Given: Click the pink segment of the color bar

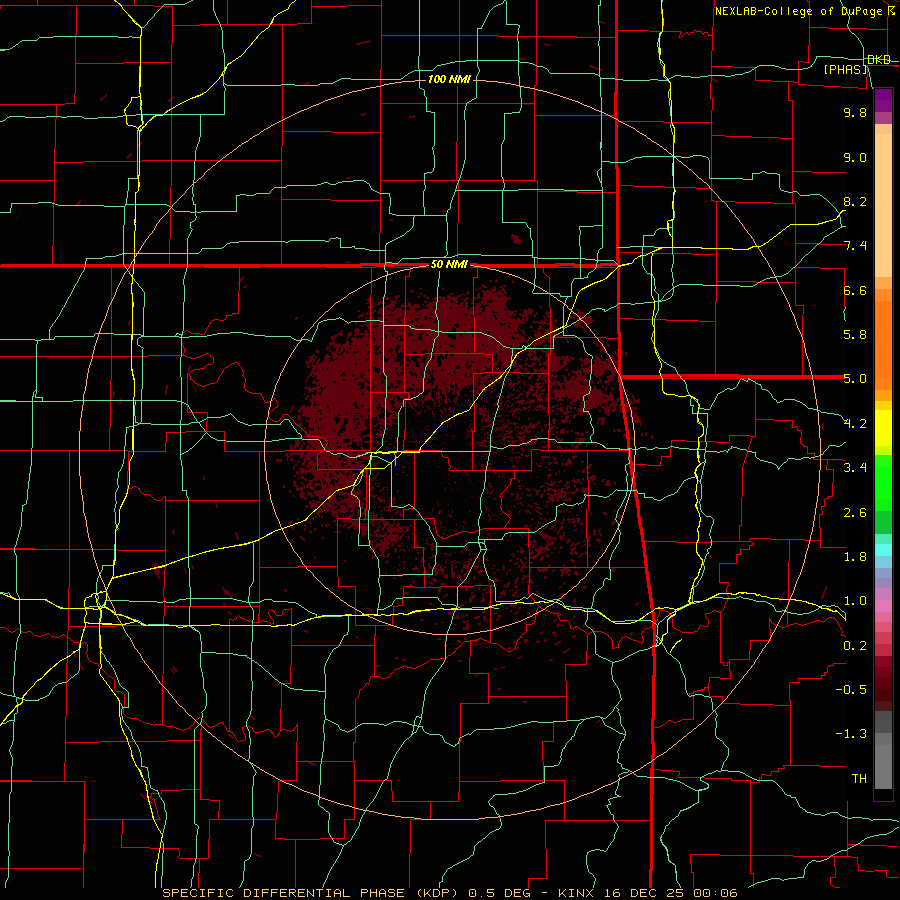Looking at the screenshot, I should pos(883,606).
